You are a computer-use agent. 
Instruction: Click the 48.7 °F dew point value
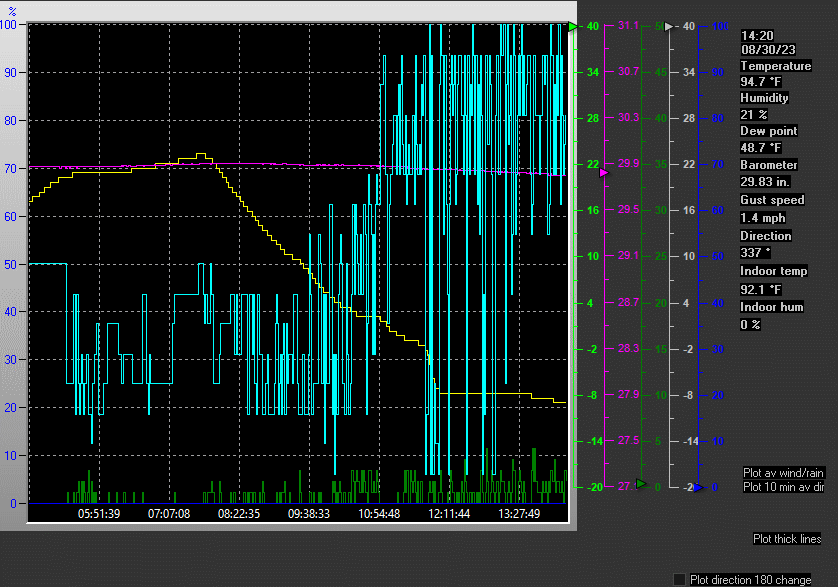click(761, 148)
